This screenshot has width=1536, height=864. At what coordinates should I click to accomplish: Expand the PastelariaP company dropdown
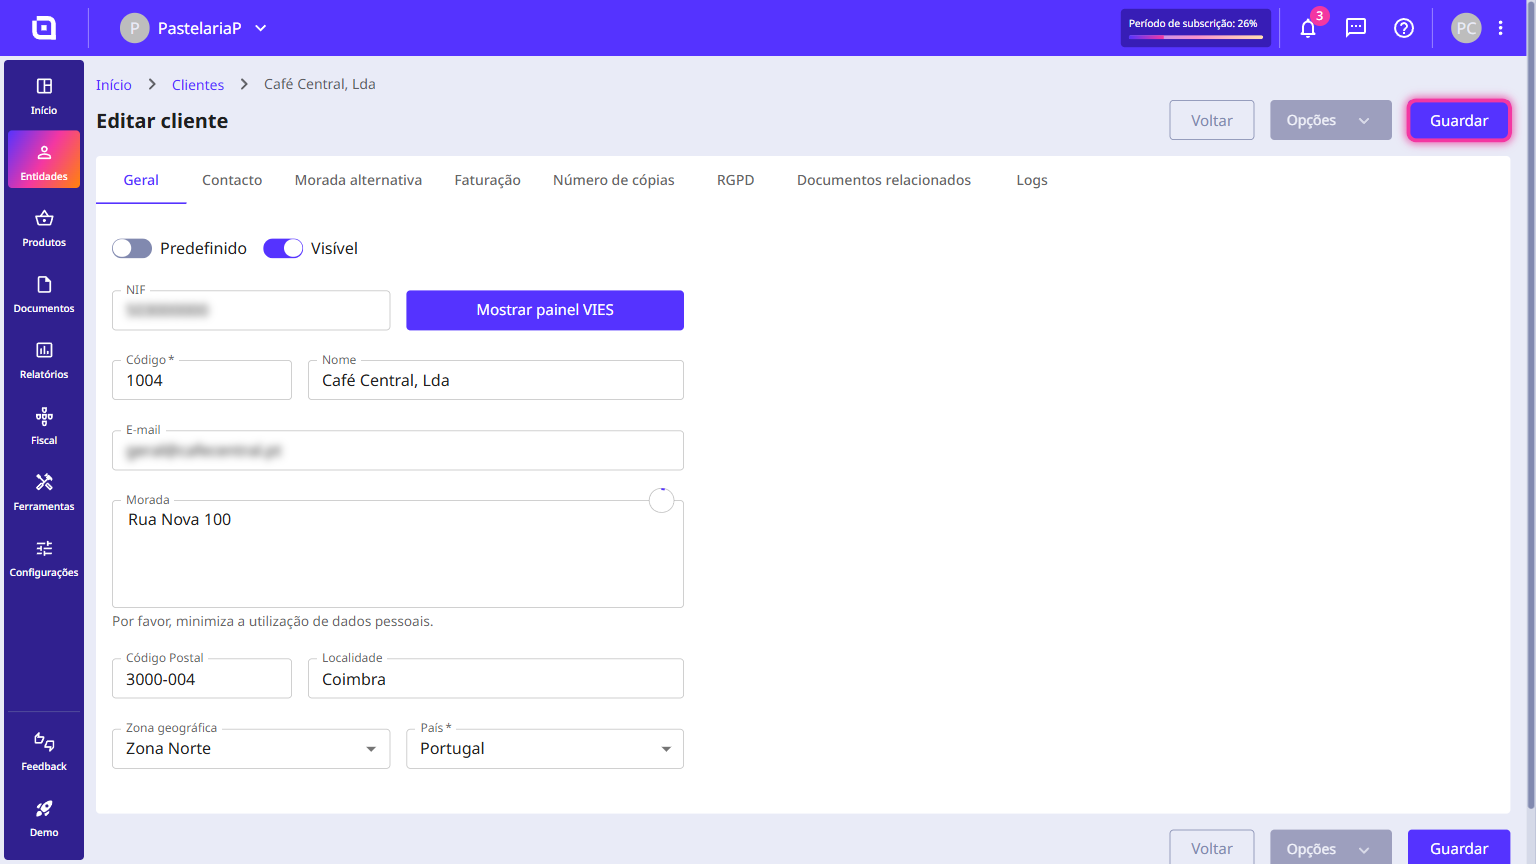click(x=195, y=28)
